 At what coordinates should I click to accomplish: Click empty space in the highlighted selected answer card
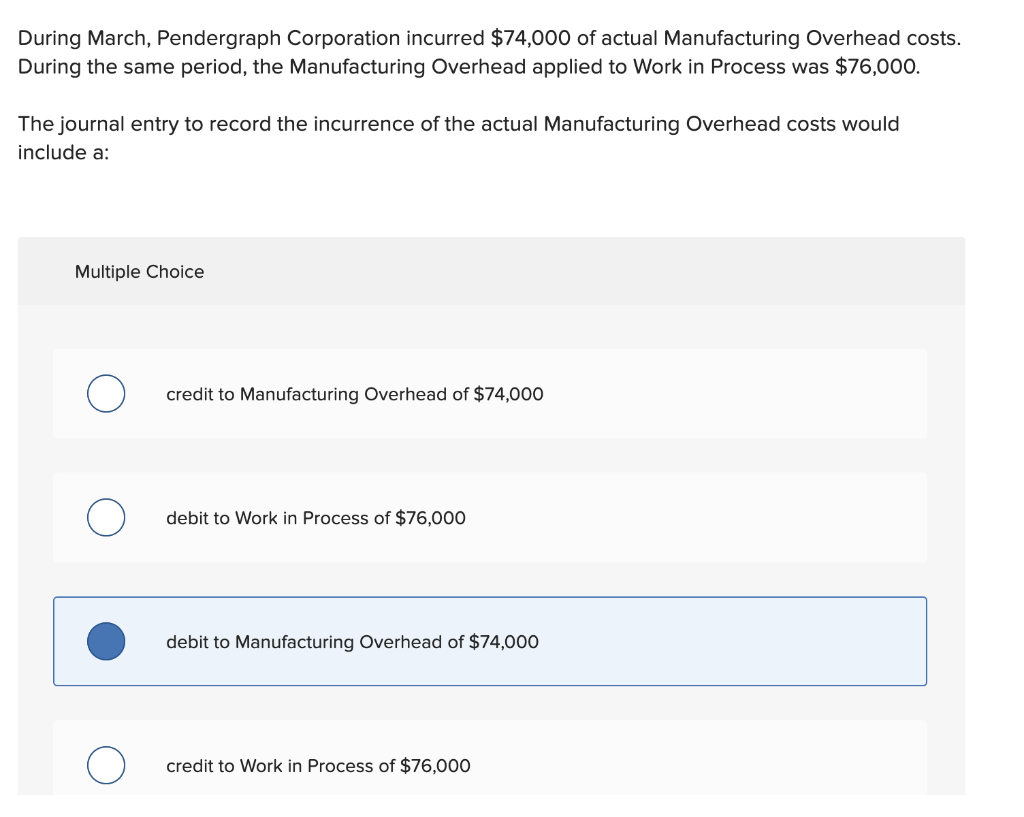coord(731,641)
